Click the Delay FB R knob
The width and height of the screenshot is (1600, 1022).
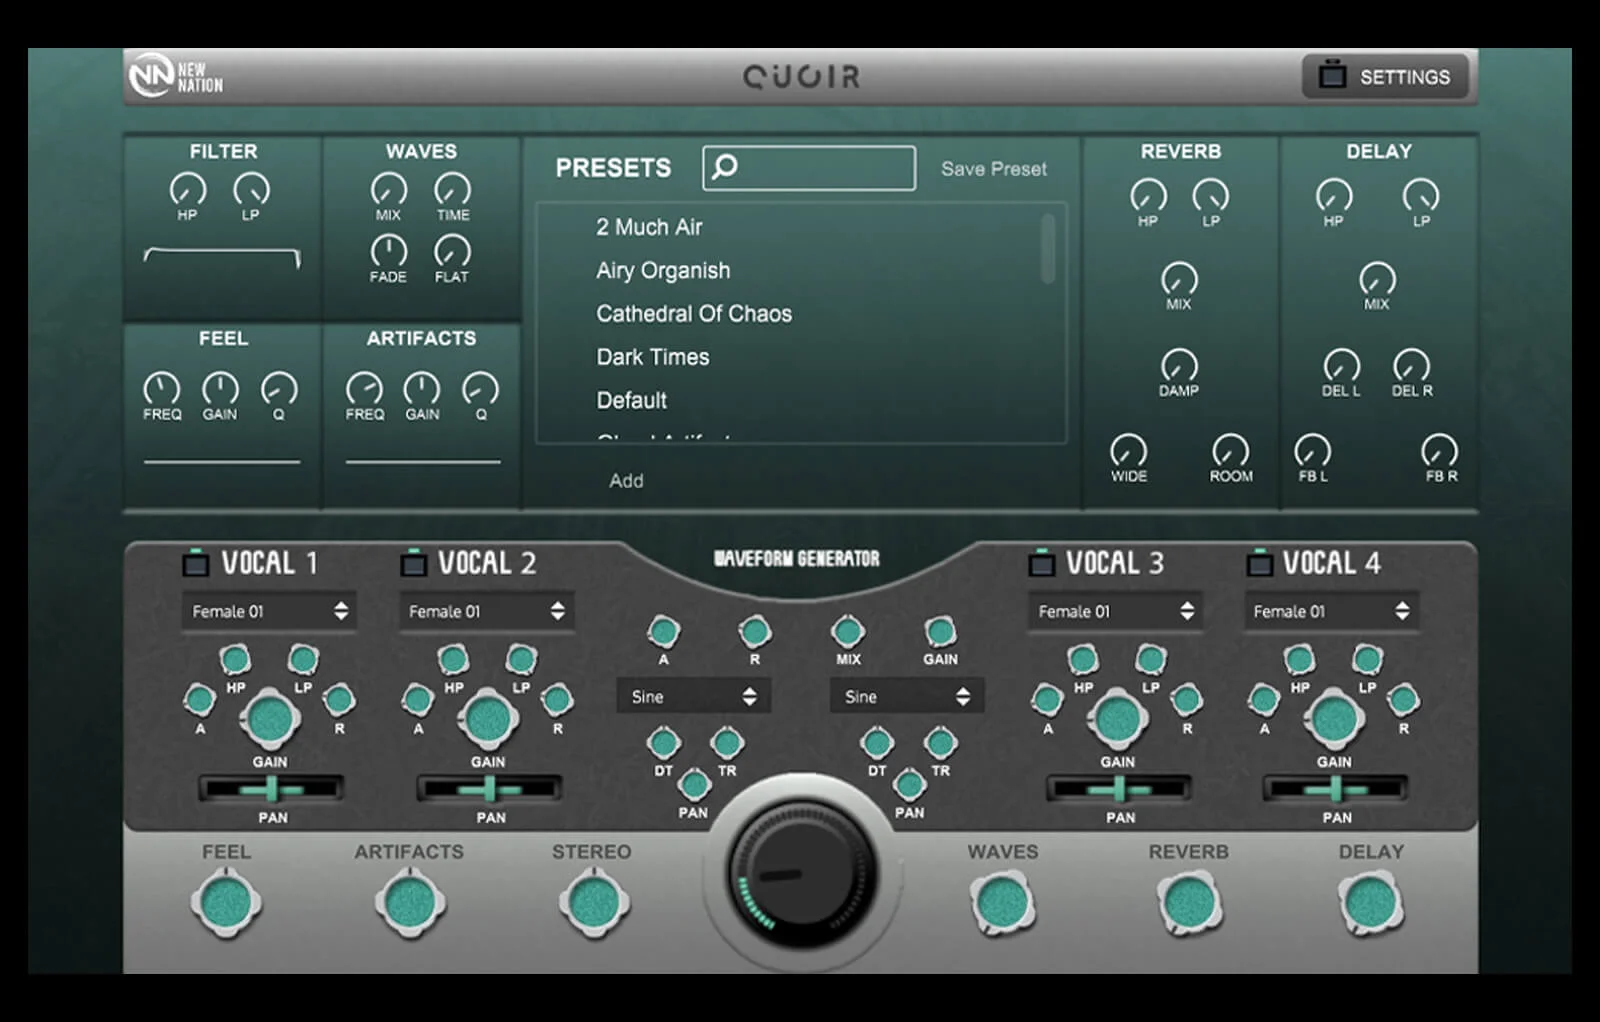pyautogui.click(x=1439, y=450)
